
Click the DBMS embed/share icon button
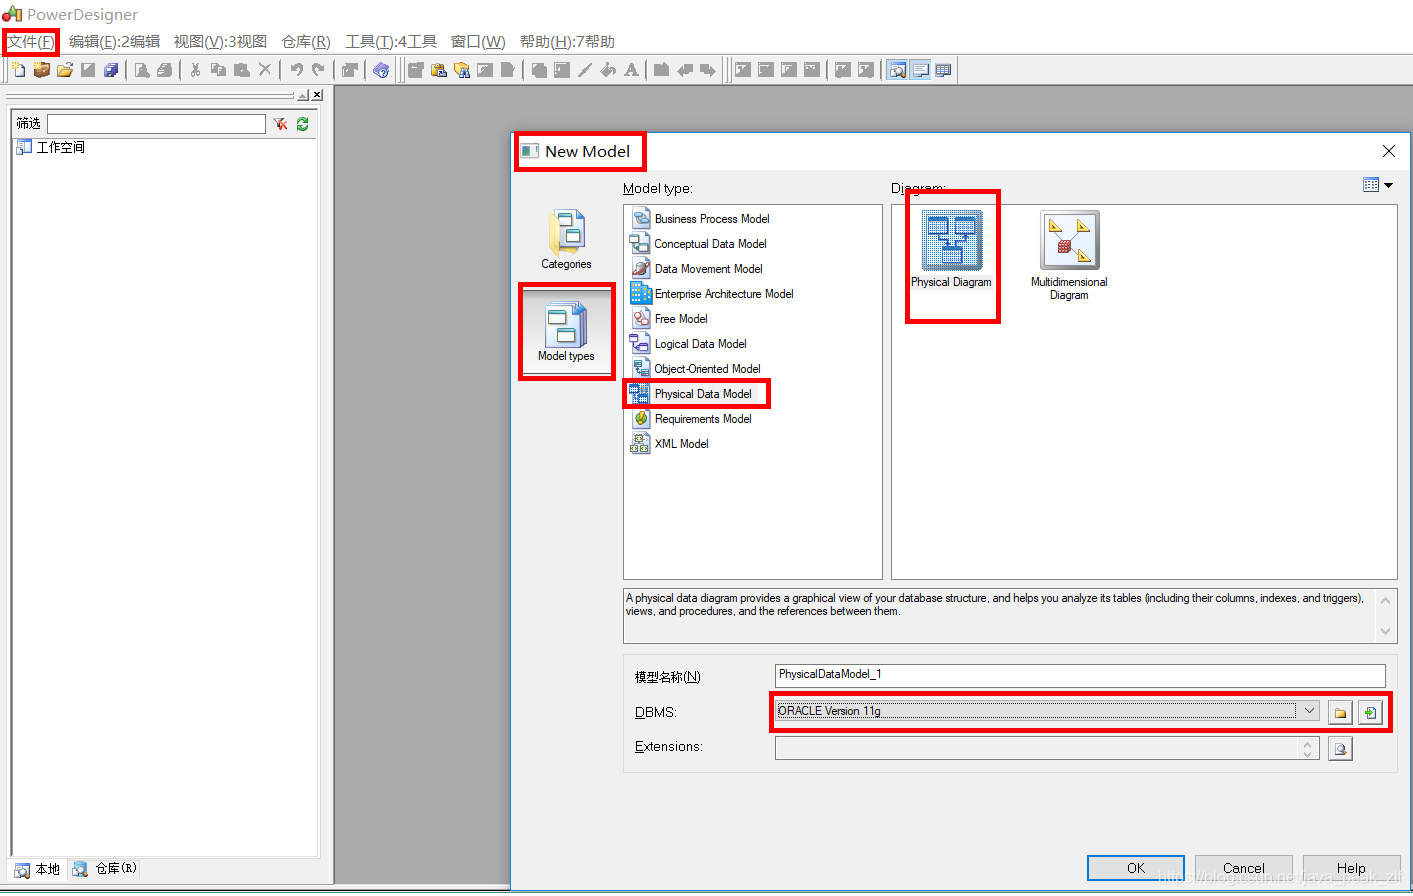pos(1370,712)
